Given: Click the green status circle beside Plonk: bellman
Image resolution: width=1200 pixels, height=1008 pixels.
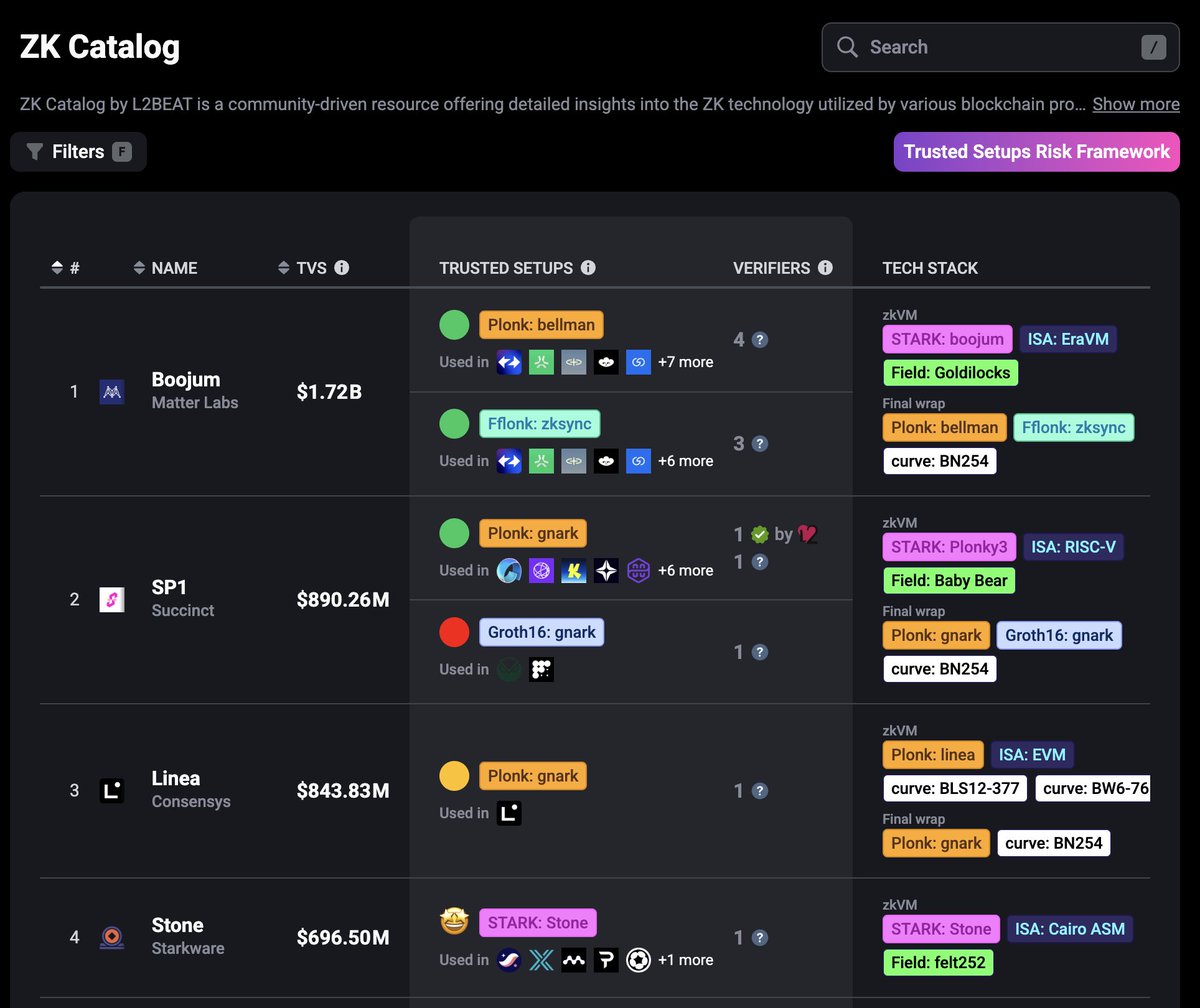Looking at the screenshot, I should point(455,325).
